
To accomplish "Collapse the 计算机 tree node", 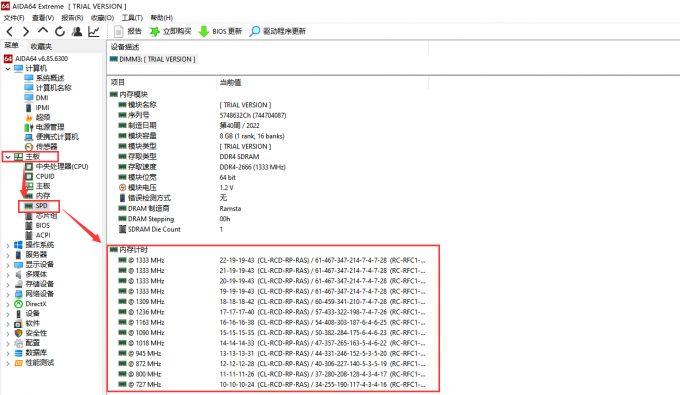I will (x=8, y=69).
